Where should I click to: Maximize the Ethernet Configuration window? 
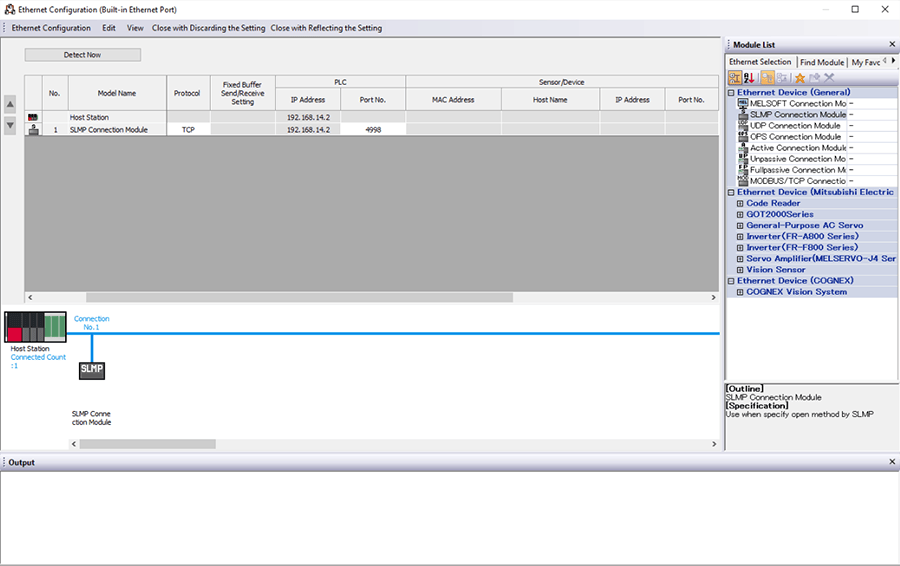[x=855, y=9]
